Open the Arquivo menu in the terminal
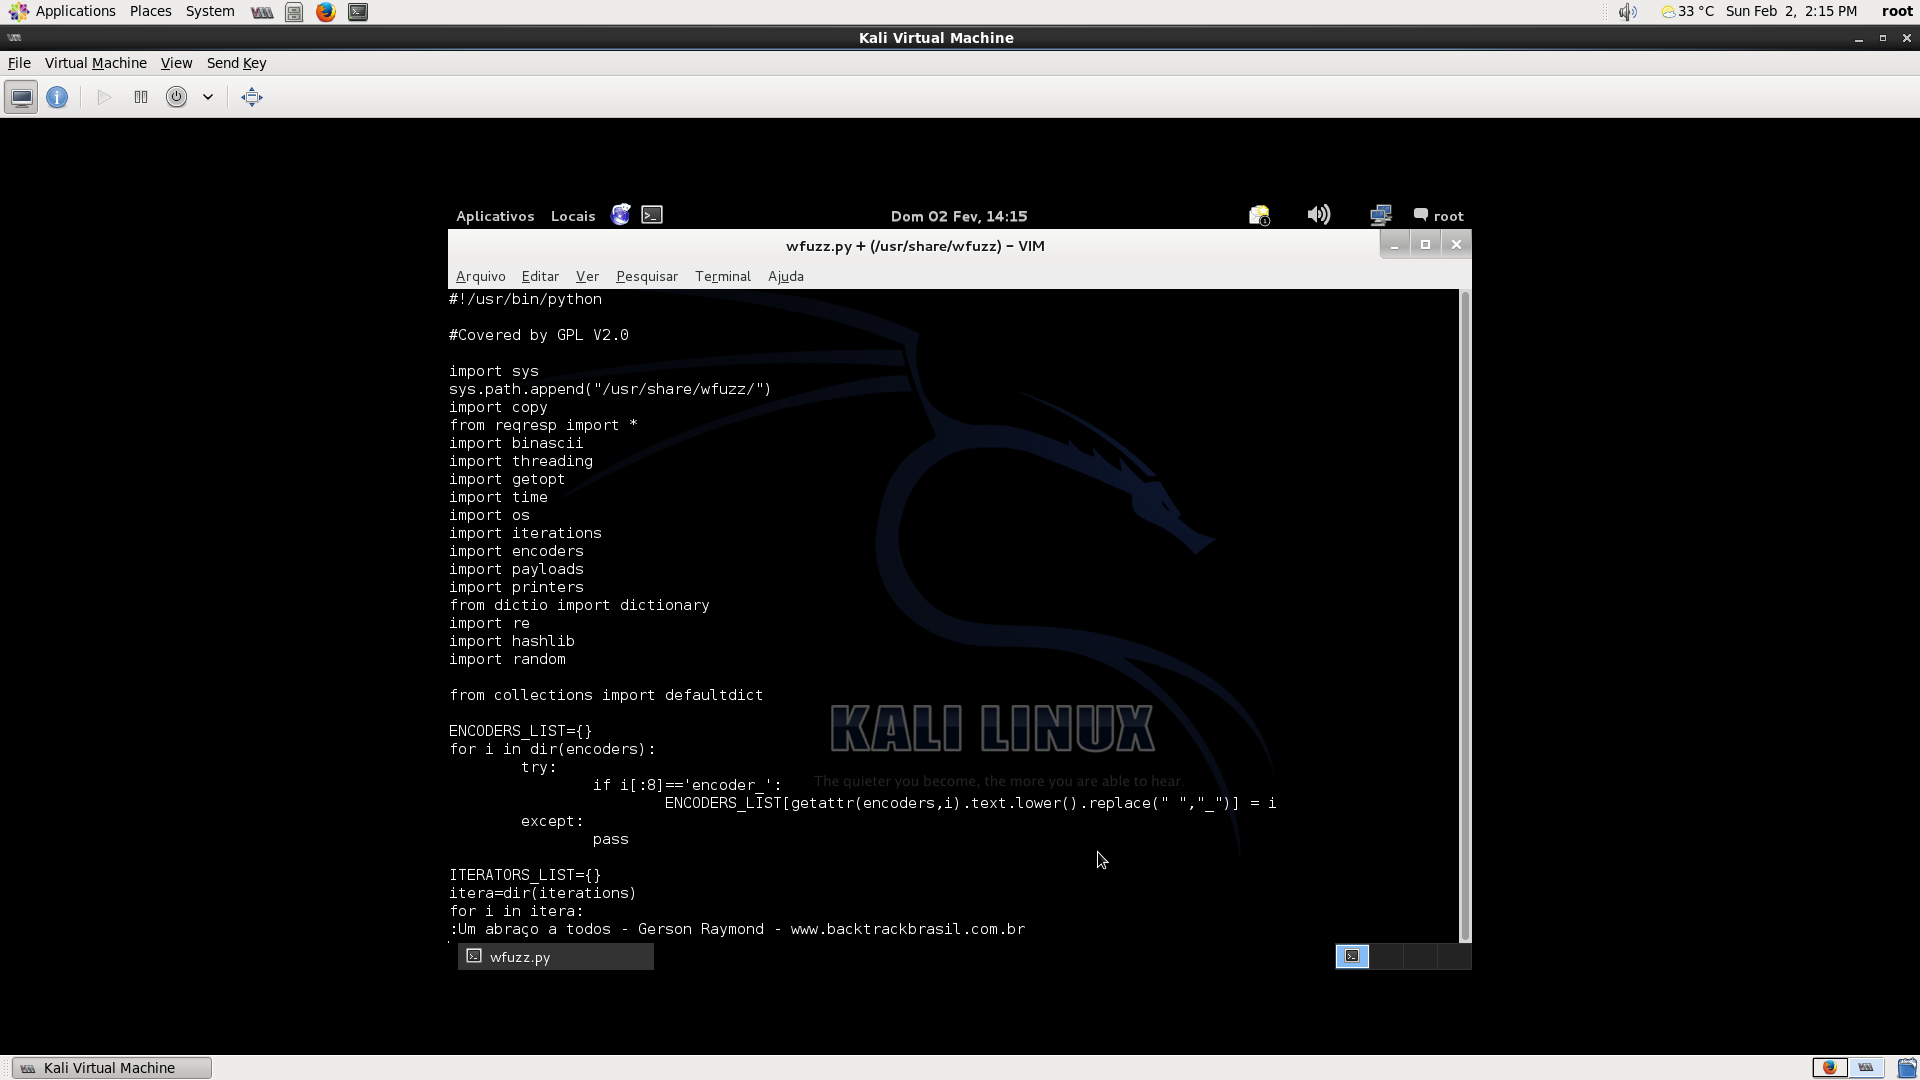 (x=480, y=276)
